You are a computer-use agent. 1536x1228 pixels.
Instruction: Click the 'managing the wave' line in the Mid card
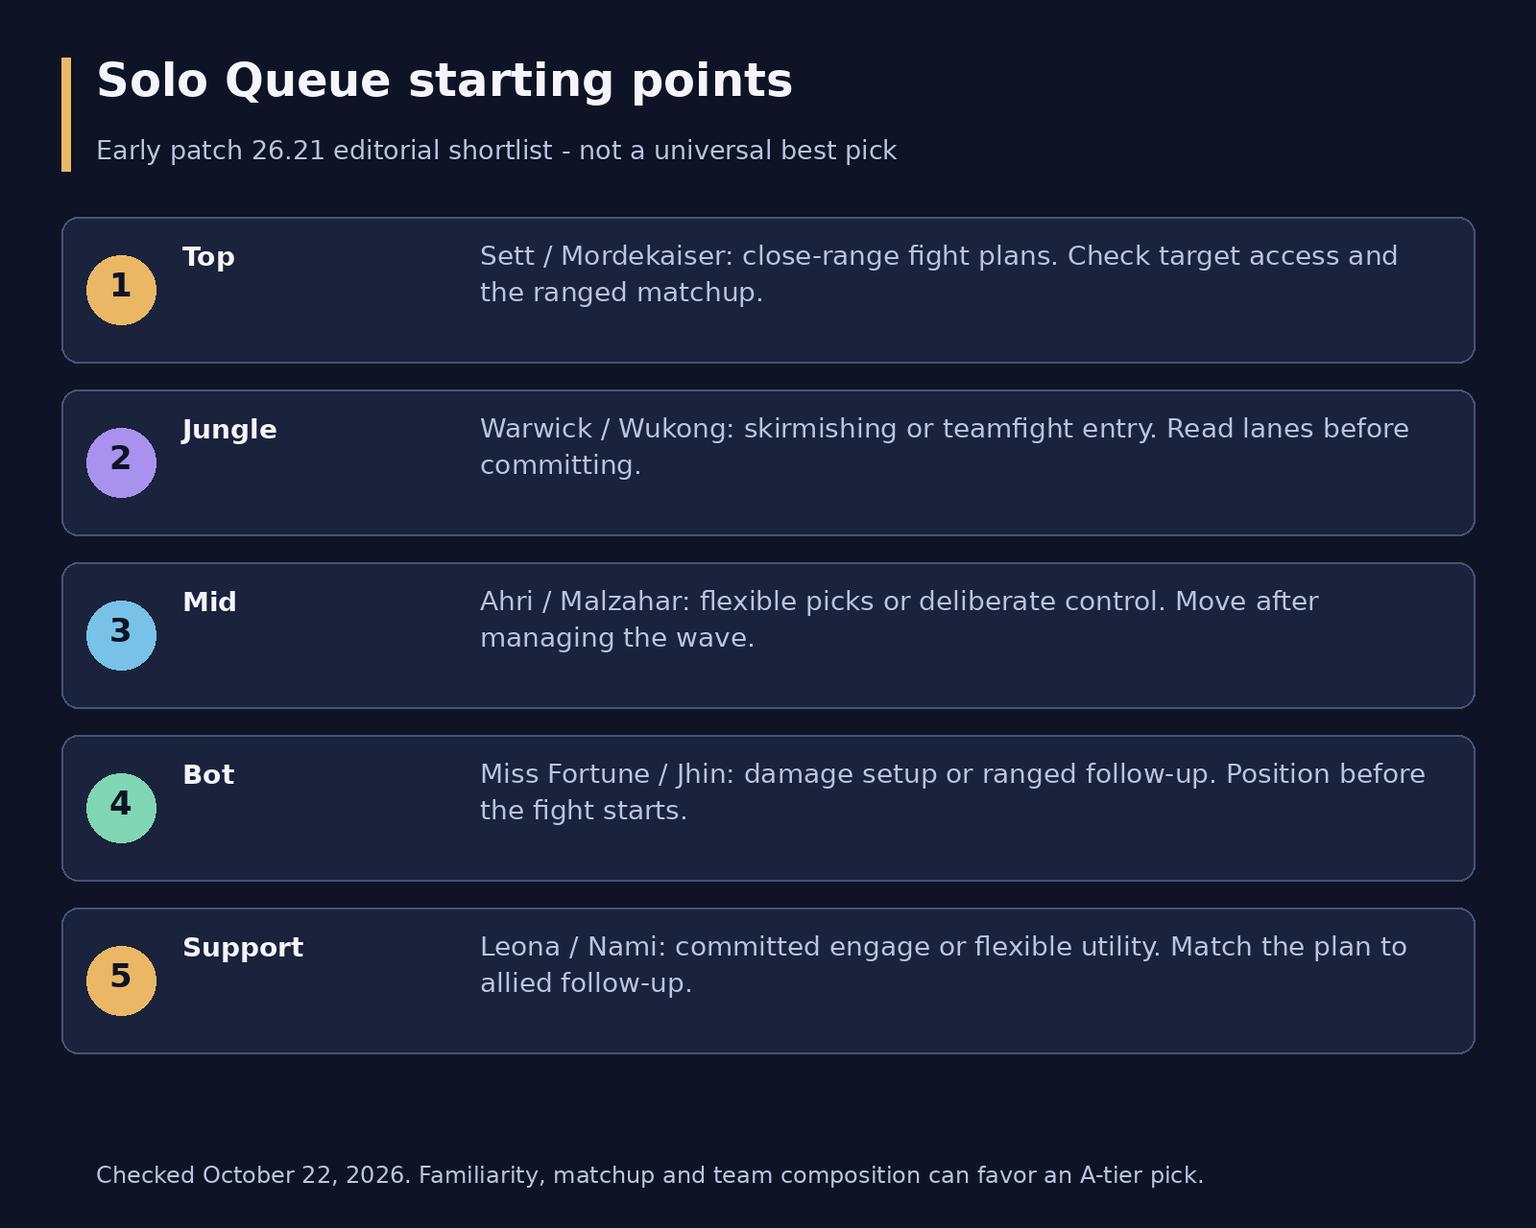(x=617, y=638)
